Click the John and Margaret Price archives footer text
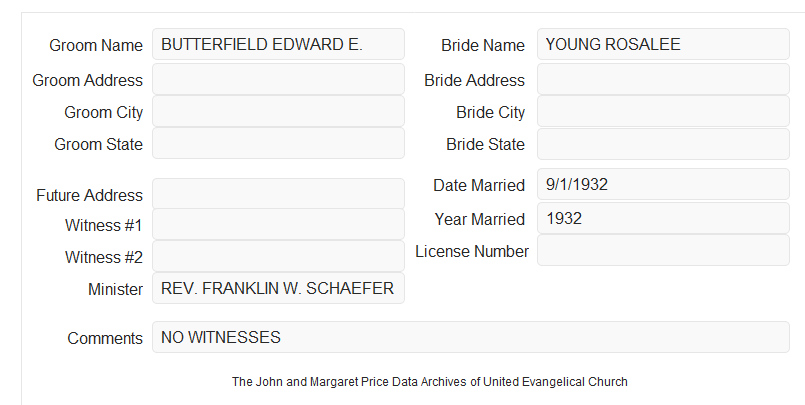Image resolution: width=805 pixels, height=405 pixels. (430, 382)
